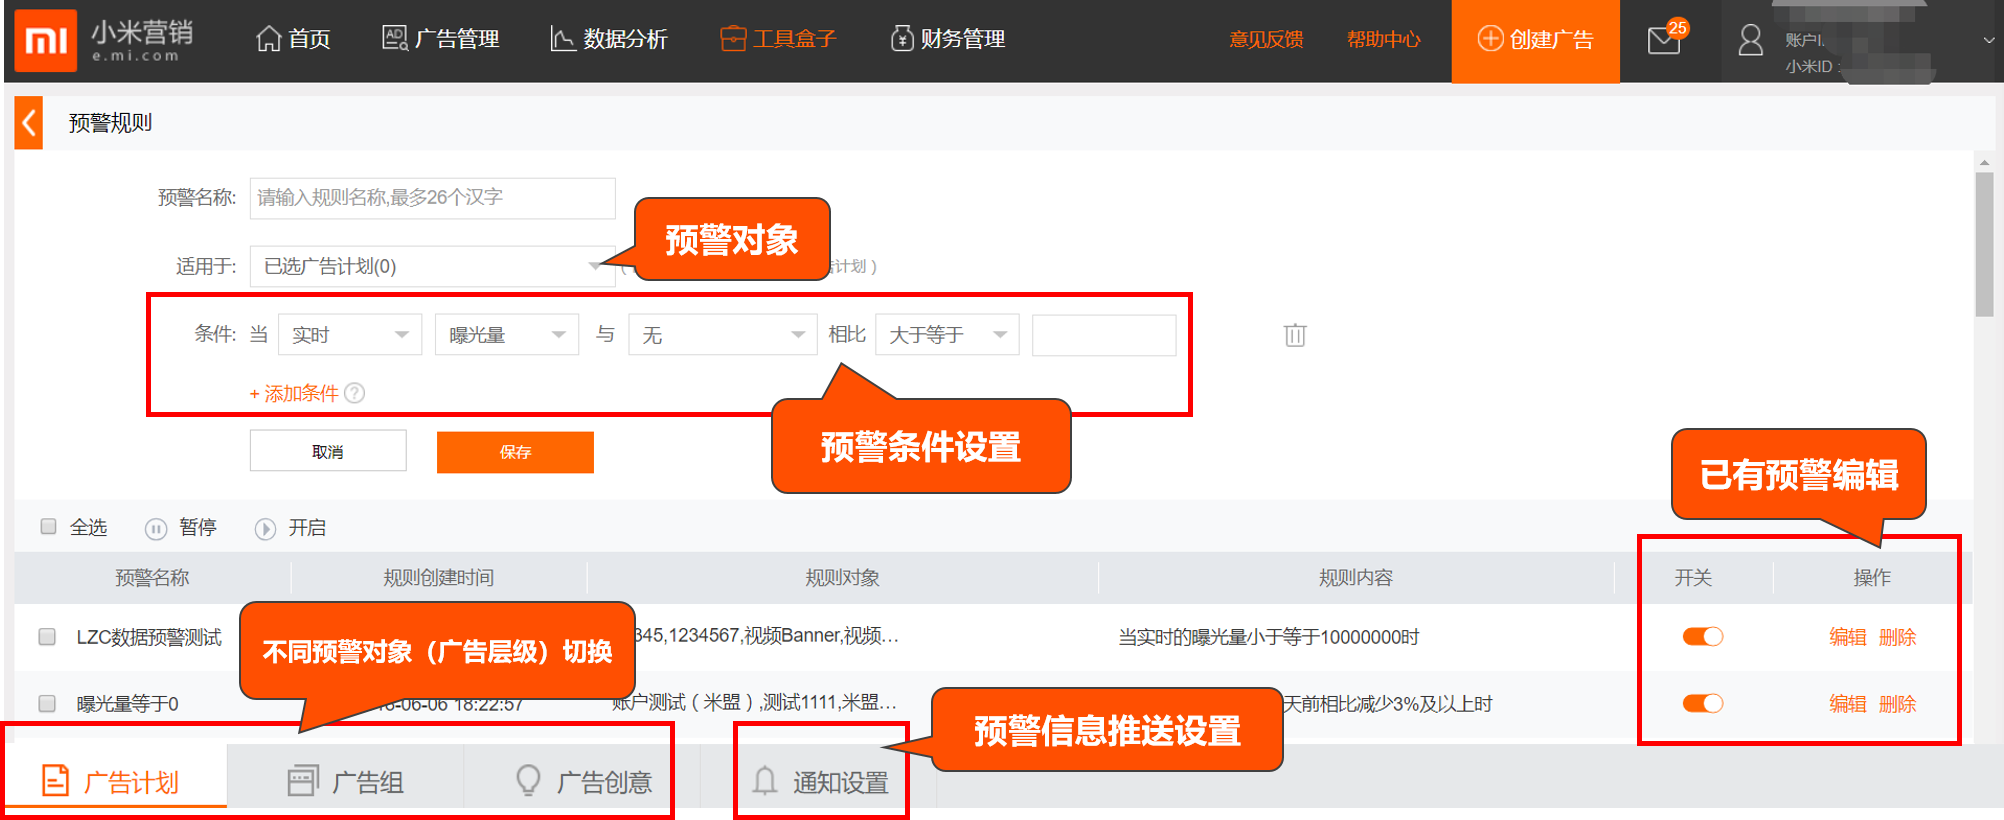Click the 数据分析 chart icon

pyautogui.click(x=562, y=39)
